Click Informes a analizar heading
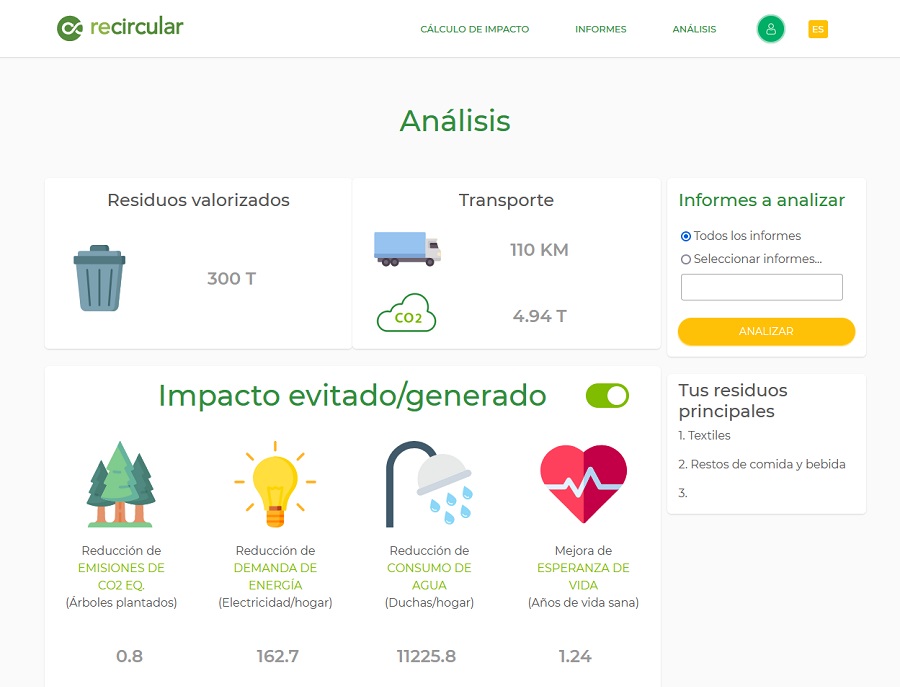The height and width of the screenshot is (687, 900). tap(762, 200)
